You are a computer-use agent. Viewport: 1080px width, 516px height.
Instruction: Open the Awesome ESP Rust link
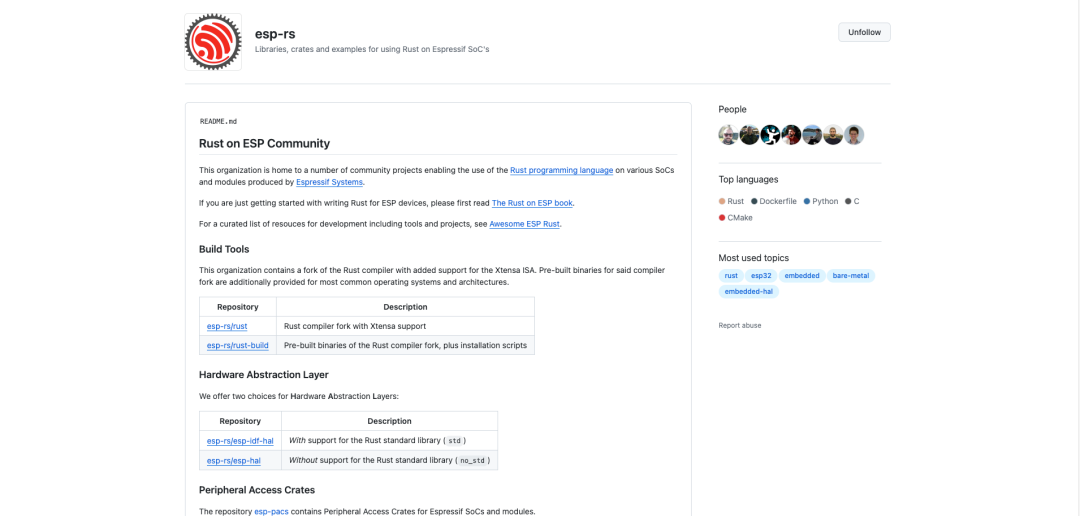[x=524, y=224]
